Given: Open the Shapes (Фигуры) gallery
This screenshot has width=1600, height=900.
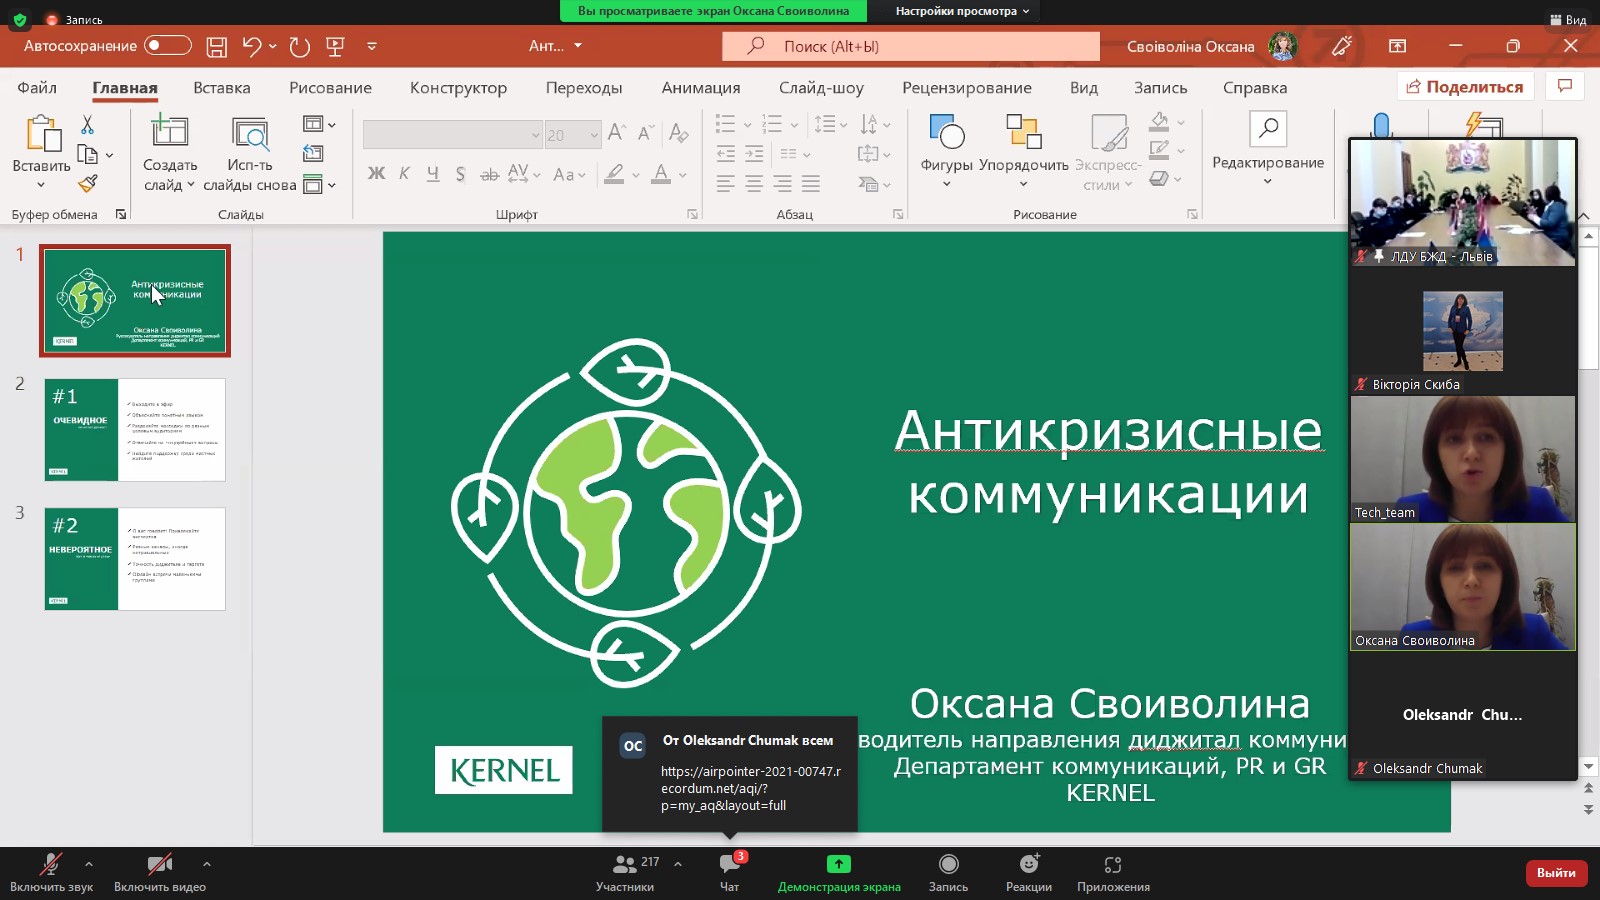Looking at the screenshot, I should pos(946,148).
